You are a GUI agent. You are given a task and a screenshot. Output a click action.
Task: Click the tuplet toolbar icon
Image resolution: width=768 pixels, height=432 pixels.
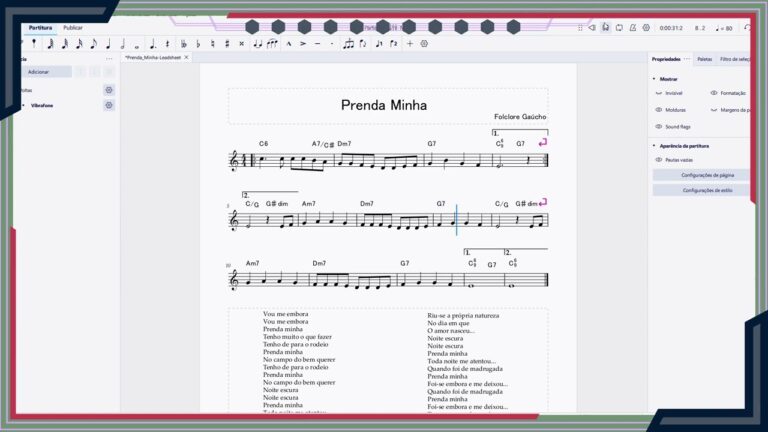pyautogui.click(x=348, y=44)
